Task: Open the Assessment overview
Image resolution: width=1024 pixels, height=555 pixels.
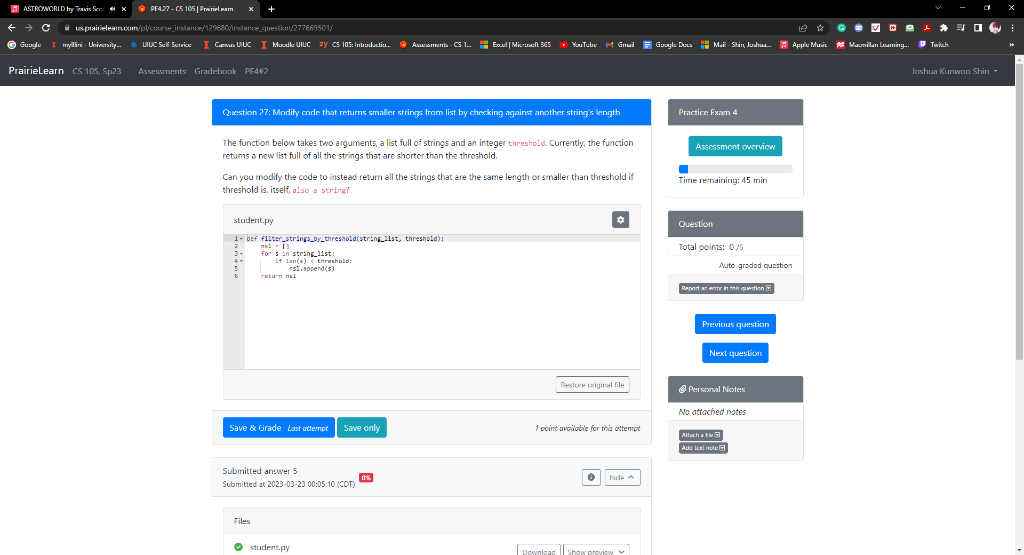Action: tap(735, 146)
